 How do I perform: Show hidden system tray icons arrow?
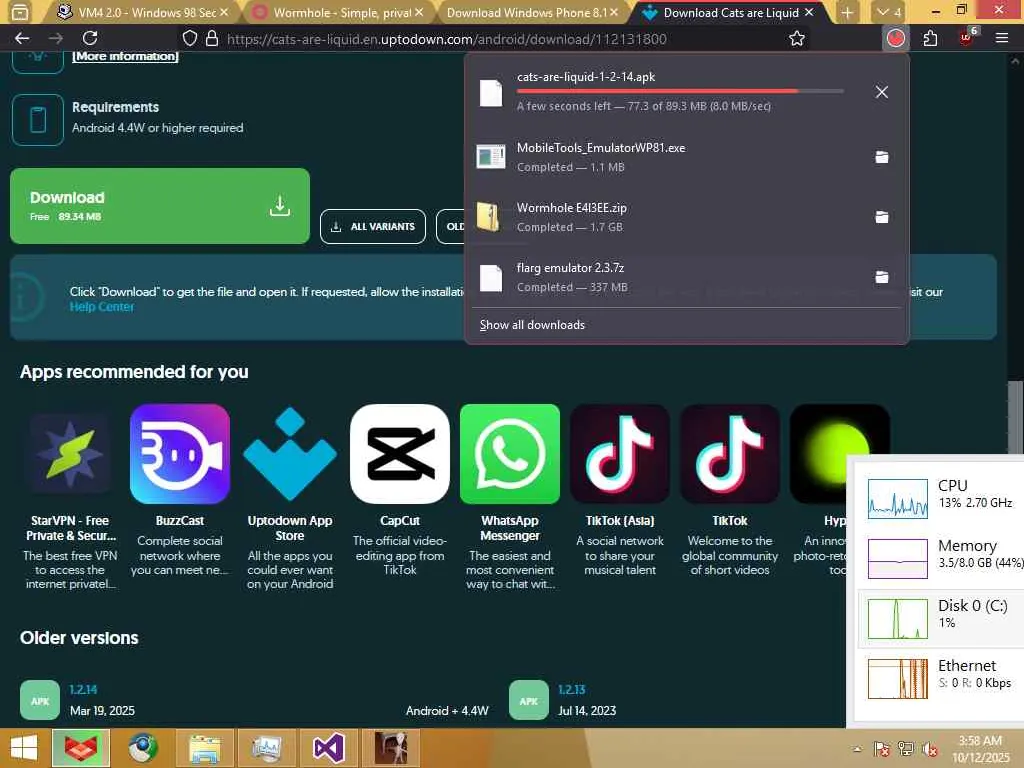pos(857,749)
